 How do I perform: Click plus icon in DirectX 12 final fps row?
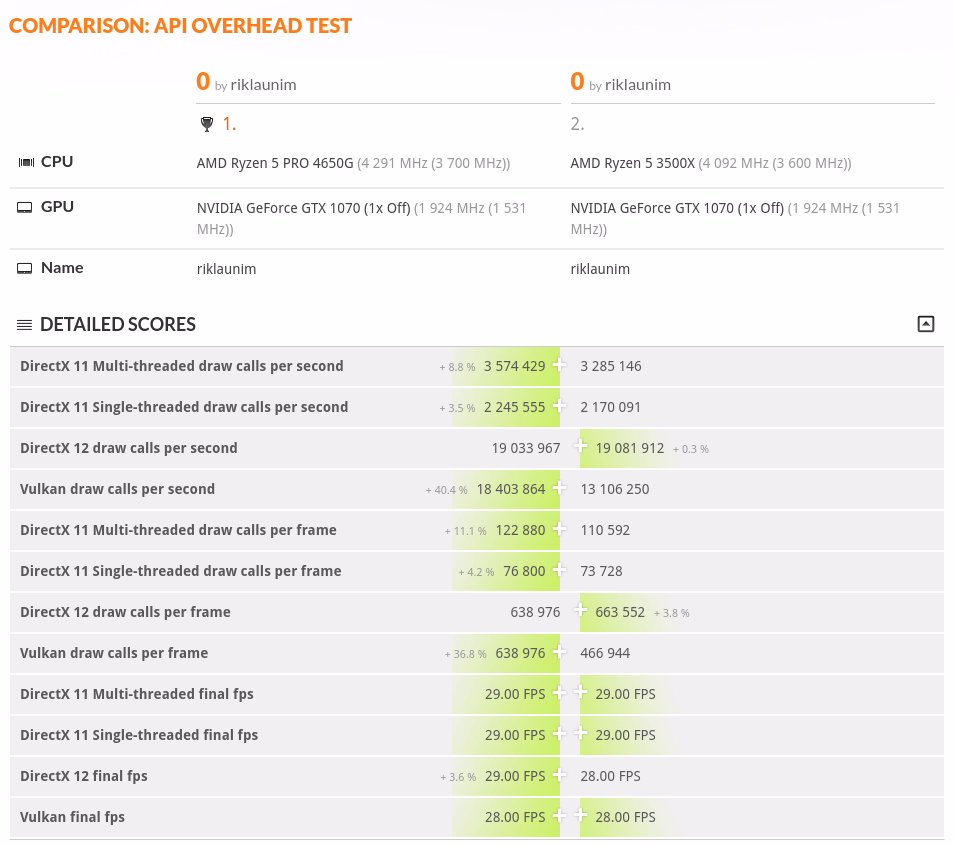560,776
